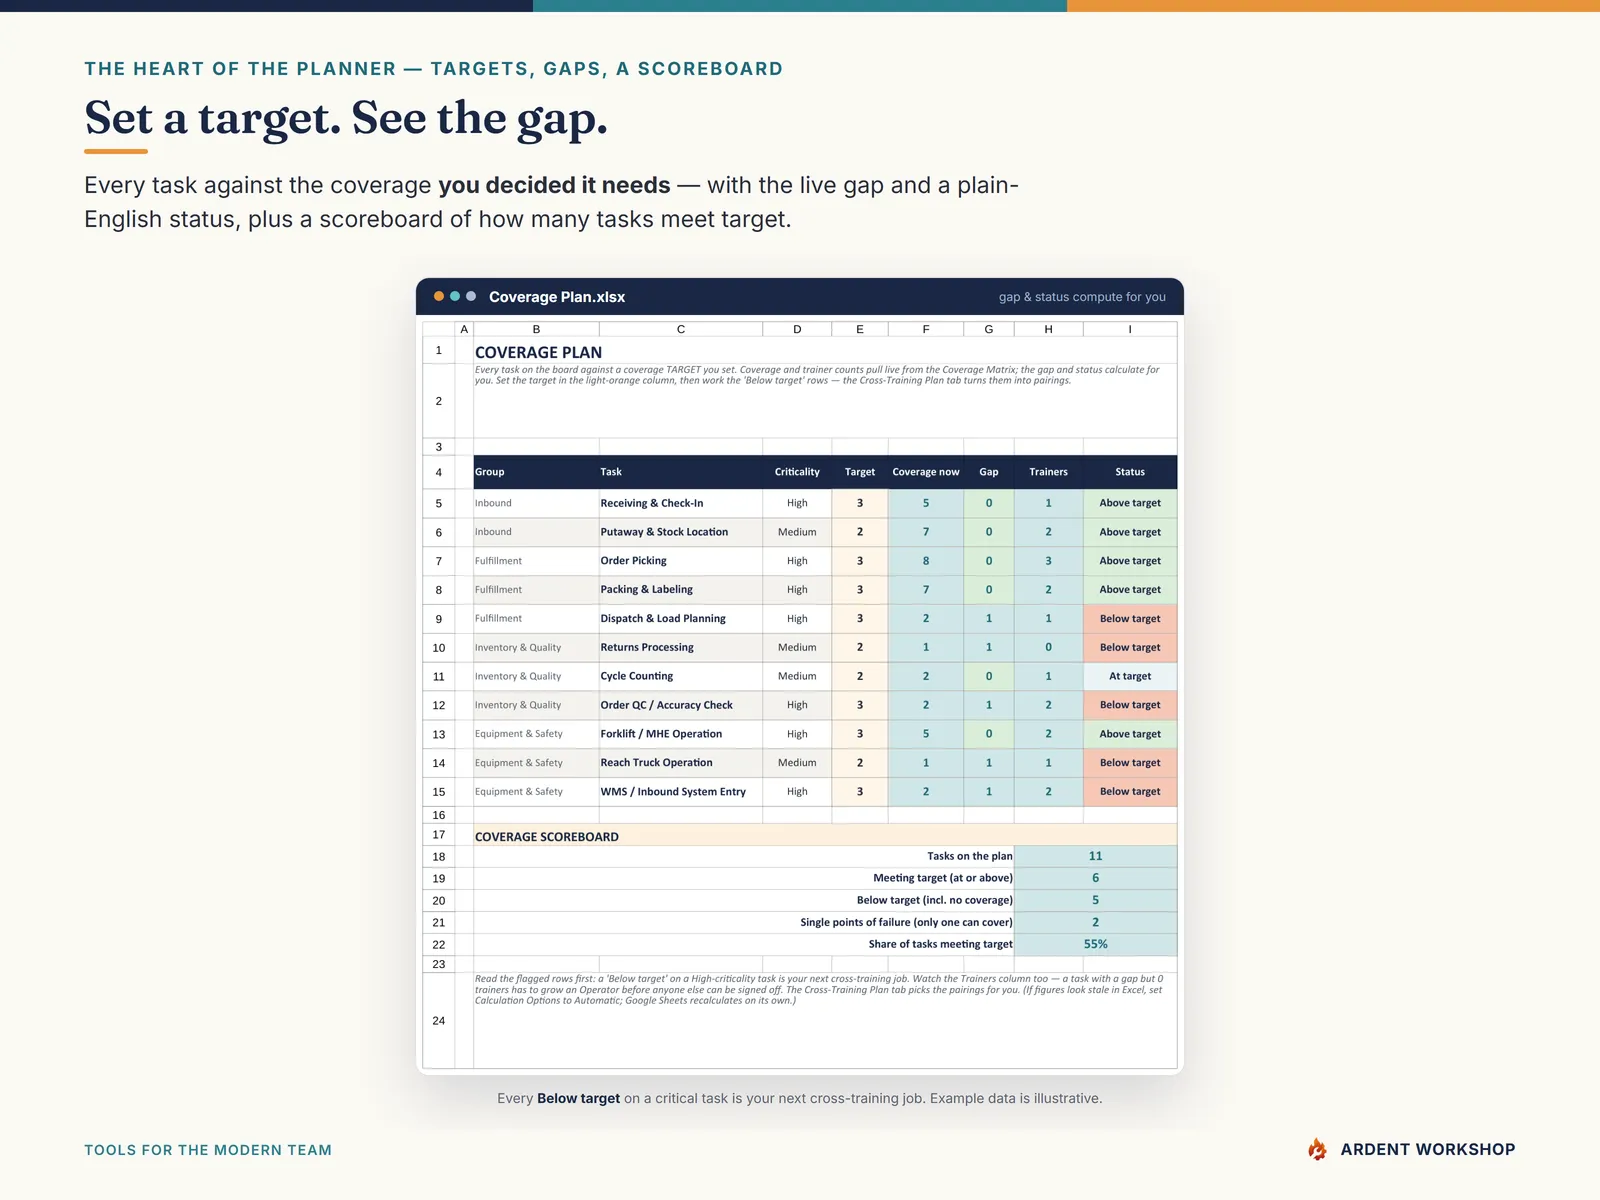
Task: Click the Order QC / Accuracy Check cell
Action: coord(681,705)
